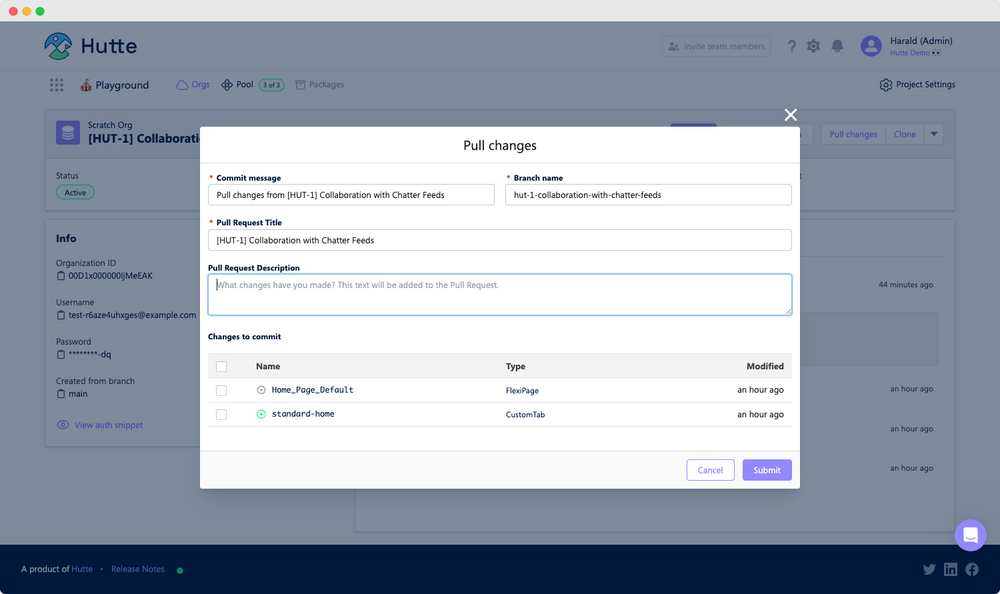Click inside the Pull Request Description field

[x=498, y=294]
